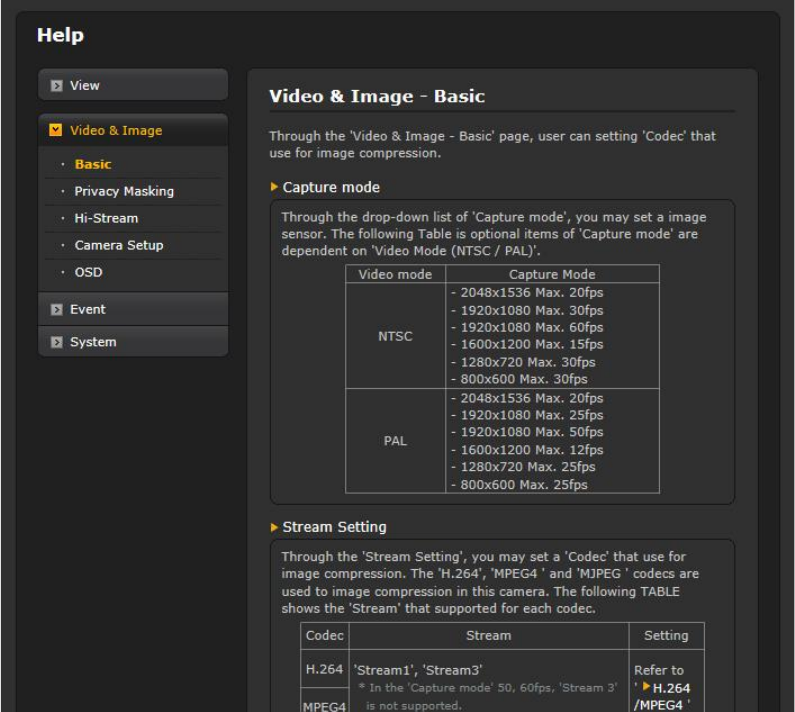795x712 pixels.
Task: Expand the View section in sidebar
Action: [85, 86]
